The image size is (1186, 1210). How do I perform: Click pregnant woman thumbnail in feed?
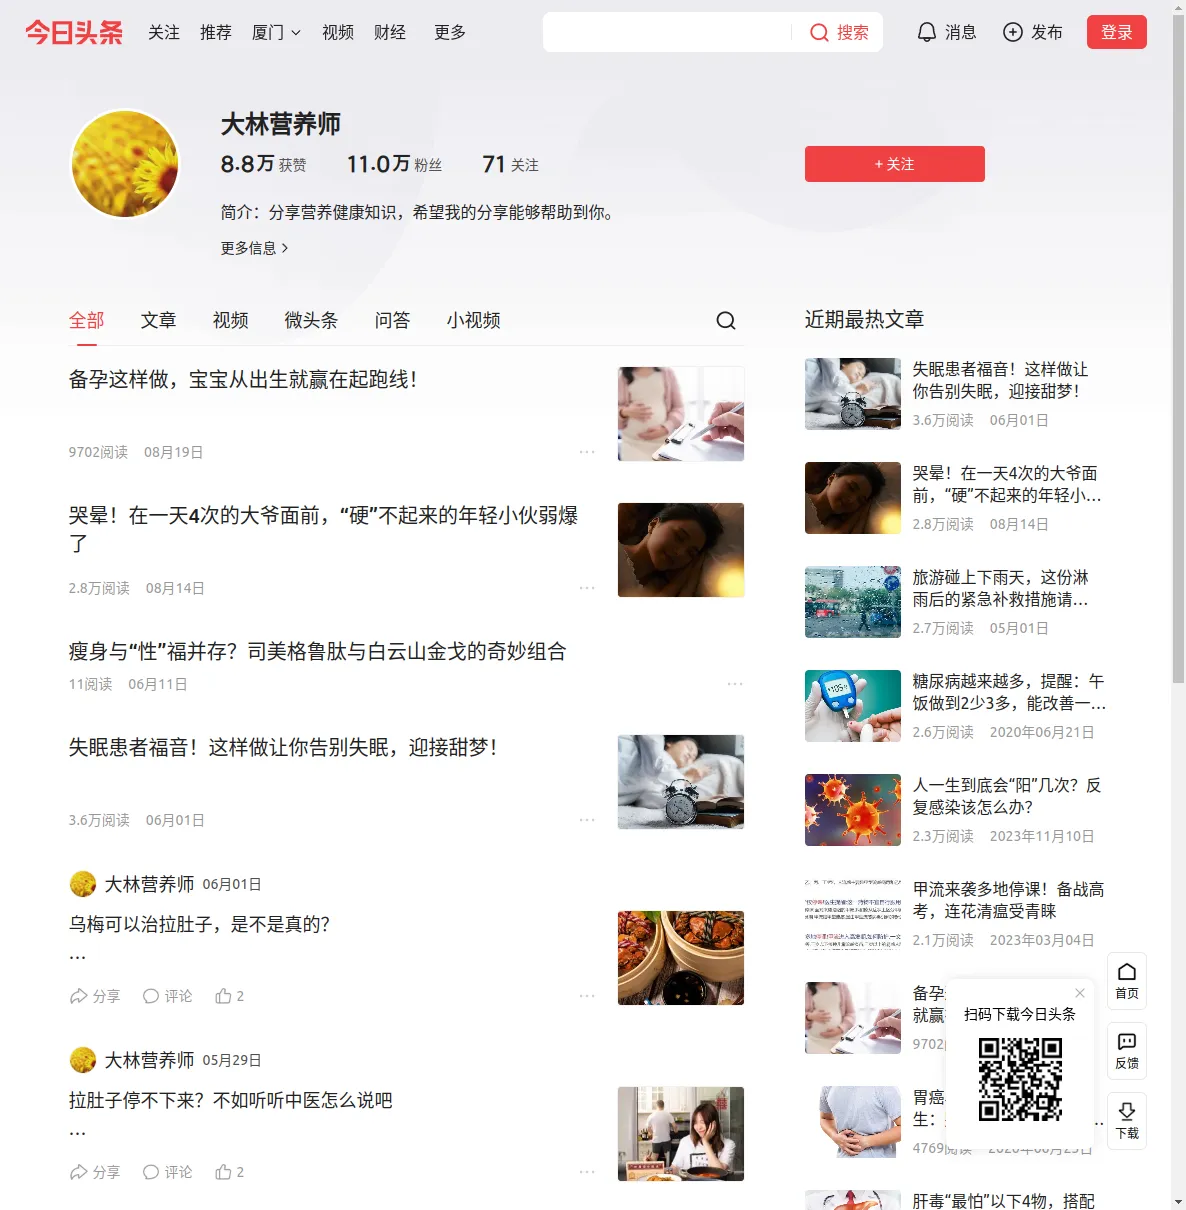pos(681,414)
